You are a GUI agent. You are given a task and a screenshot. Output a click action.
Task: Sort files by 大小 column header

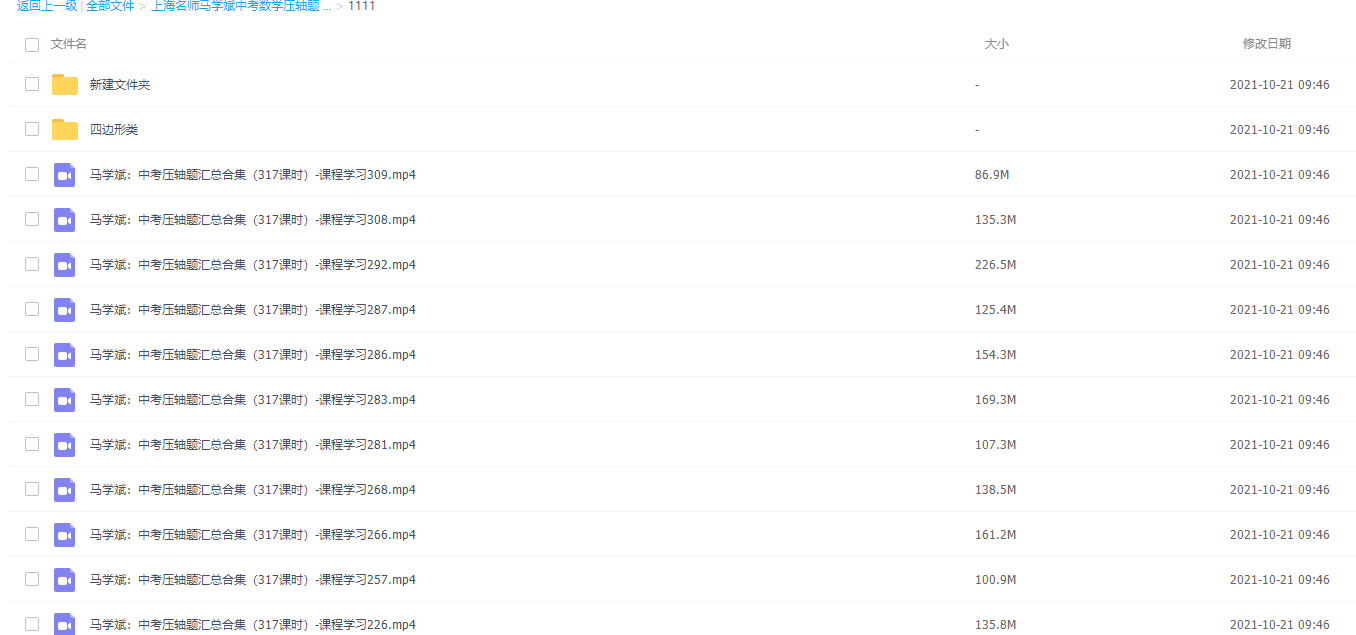tap(996, 44)
